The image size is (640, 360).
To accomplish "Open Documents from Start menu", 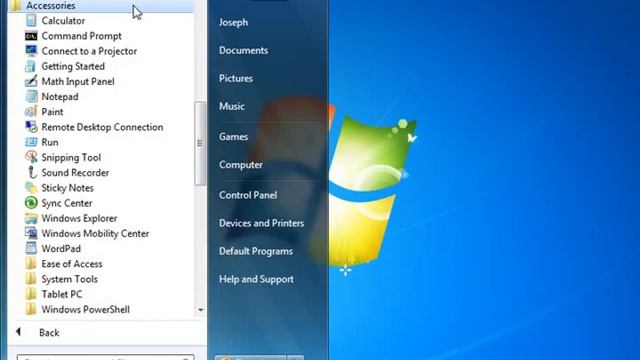I will tap(244, 51).
